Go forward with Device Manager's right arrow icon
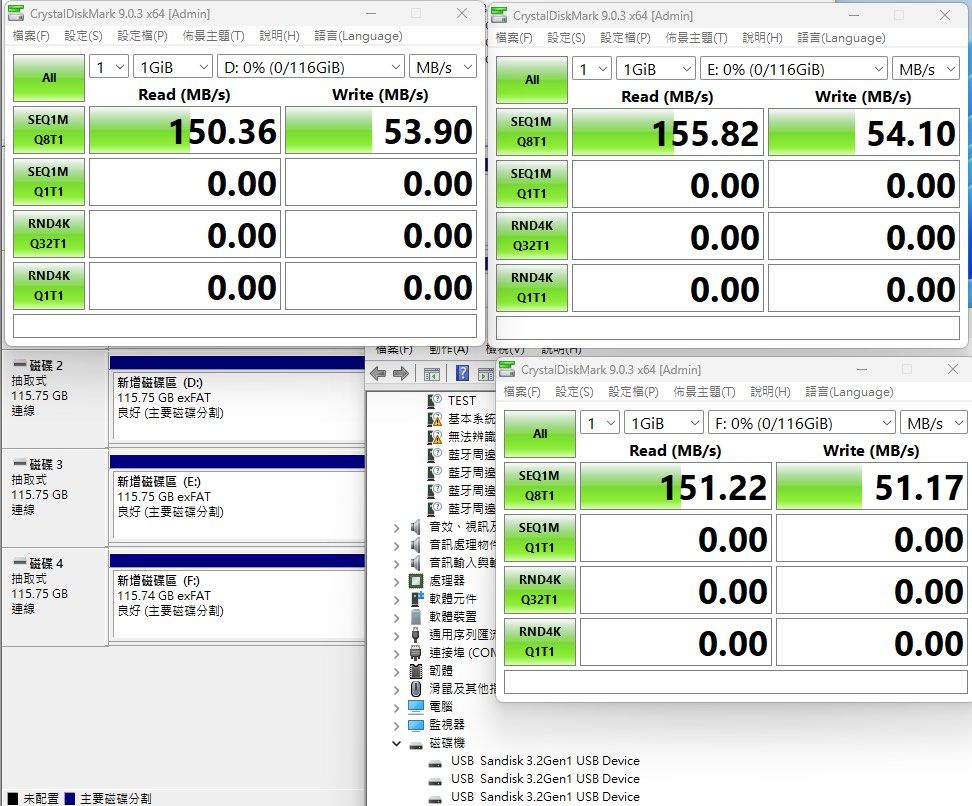 pos(401,373)
